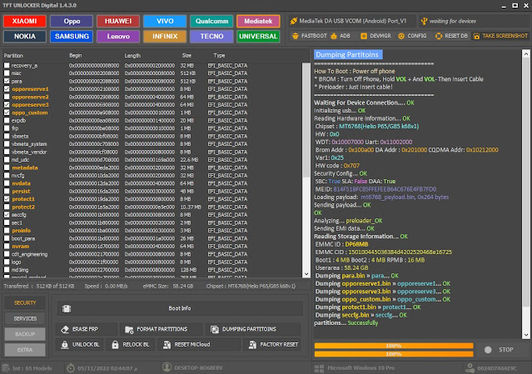Open DEVMGR via its icon
Screen dimensions: 532x374
click(364, 36)
